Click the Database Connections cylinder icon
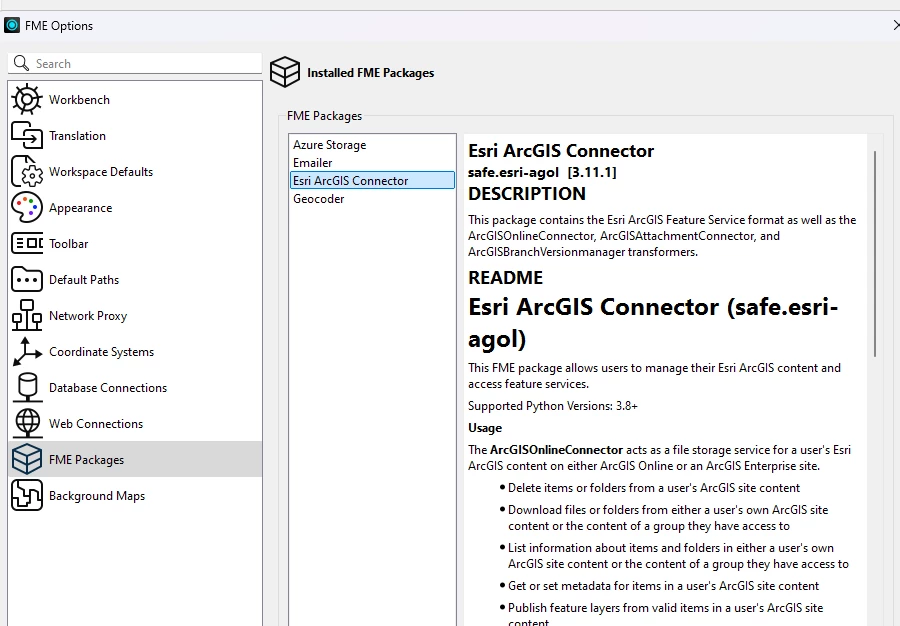The height and width of the screenshot is (626, 900). [x=26, y=387]
